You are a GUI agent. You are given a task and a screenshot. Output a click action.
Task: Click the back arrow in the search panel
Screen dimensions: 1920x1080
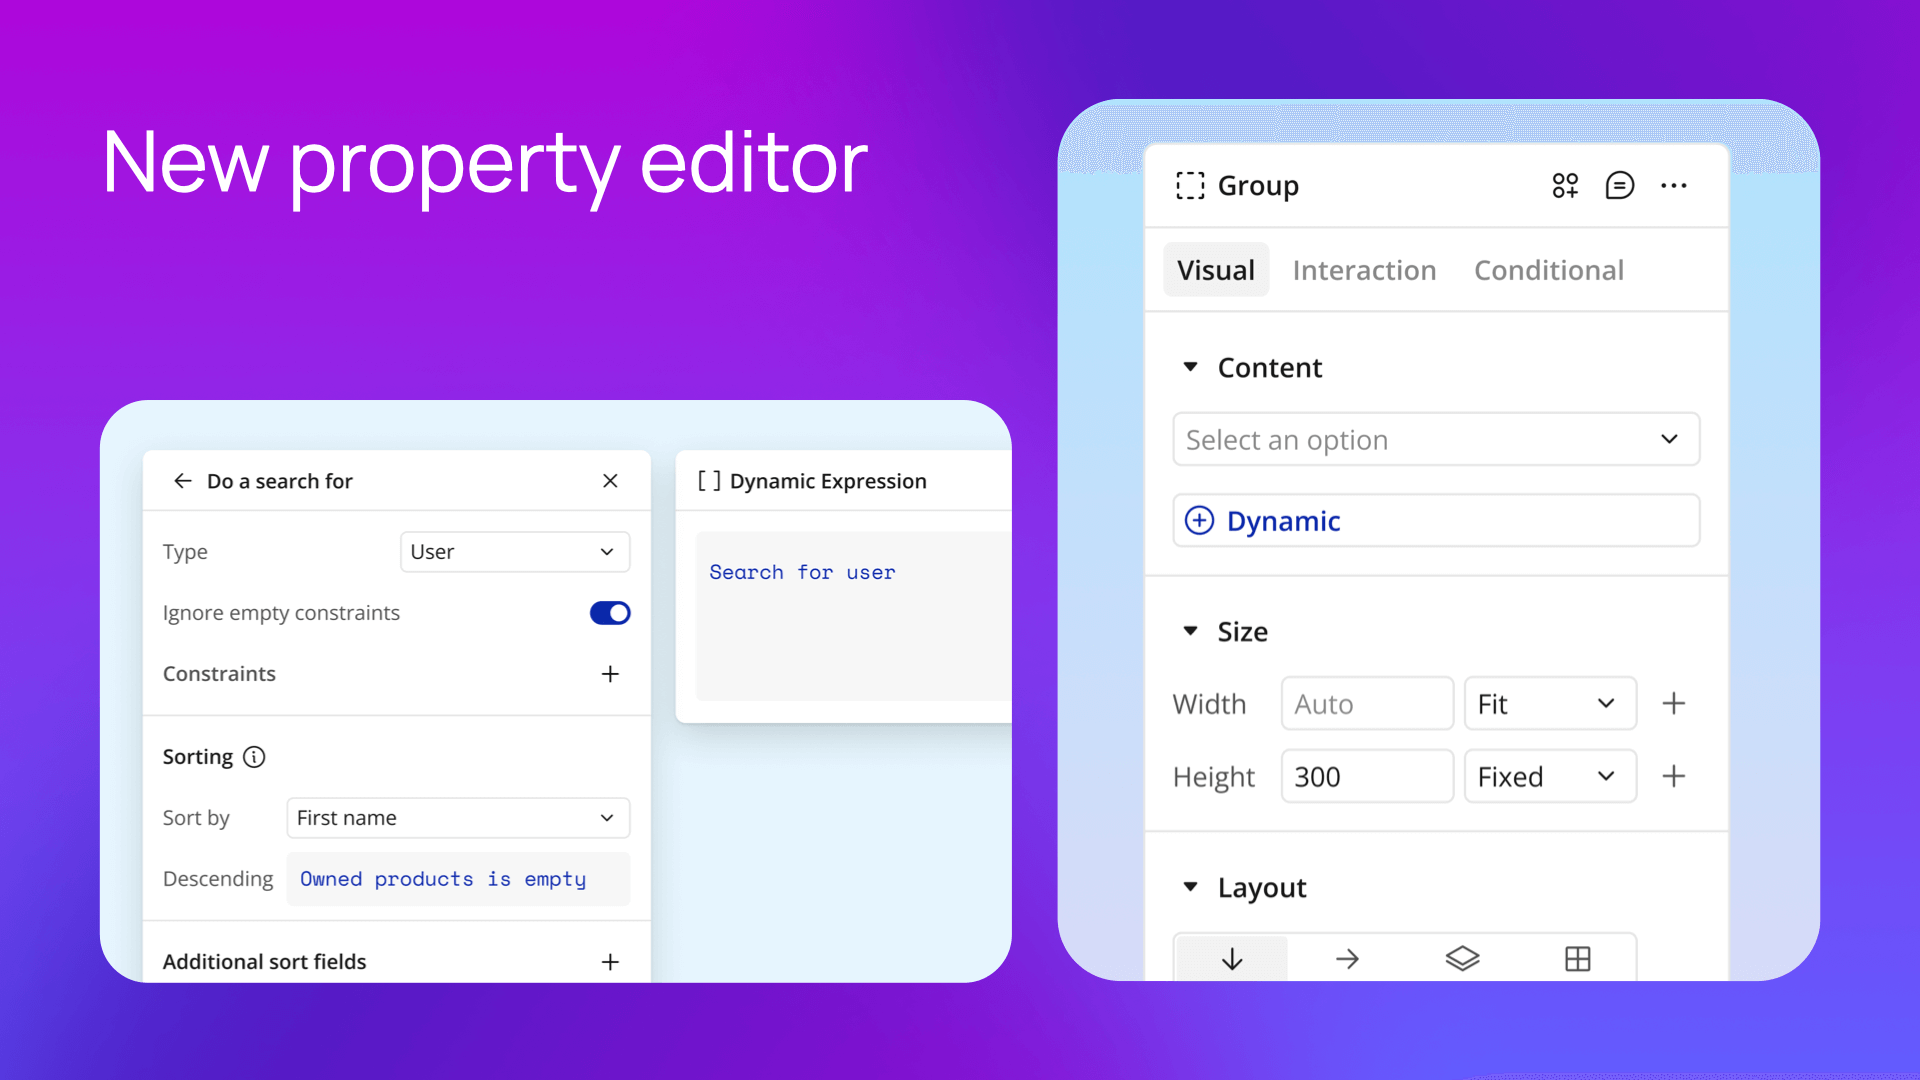pyautogui.click(x=183, y=481)
